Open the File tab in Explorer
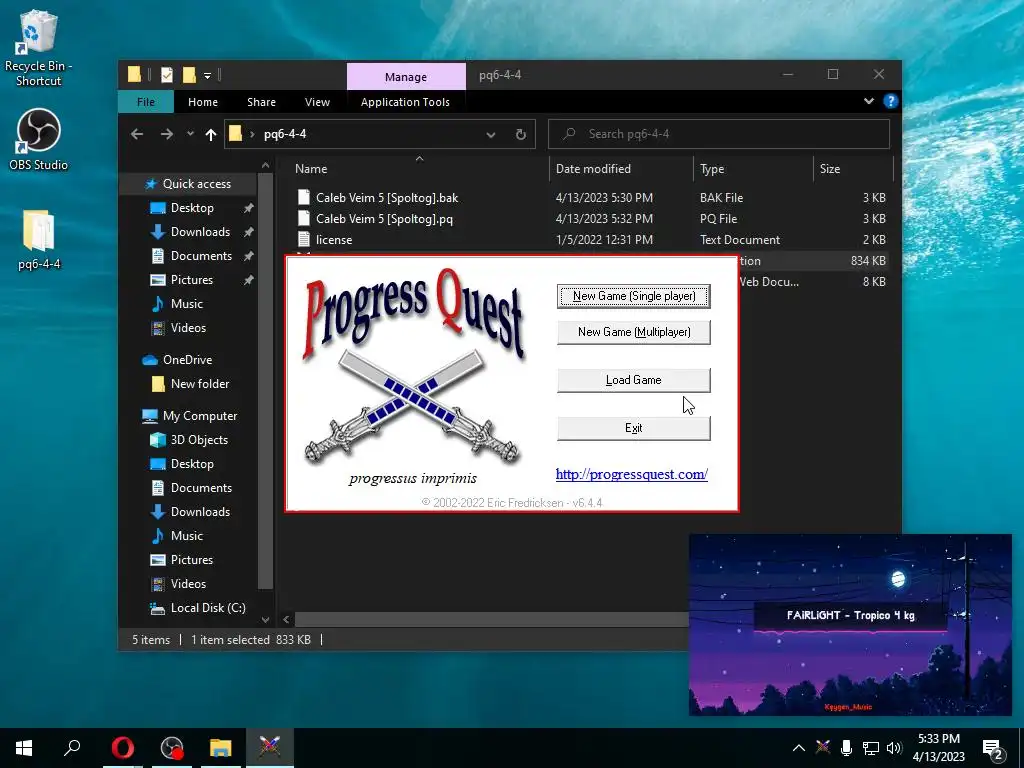Image resolution: width=1024 pixels, height=768 pixels. coord(146,102)
